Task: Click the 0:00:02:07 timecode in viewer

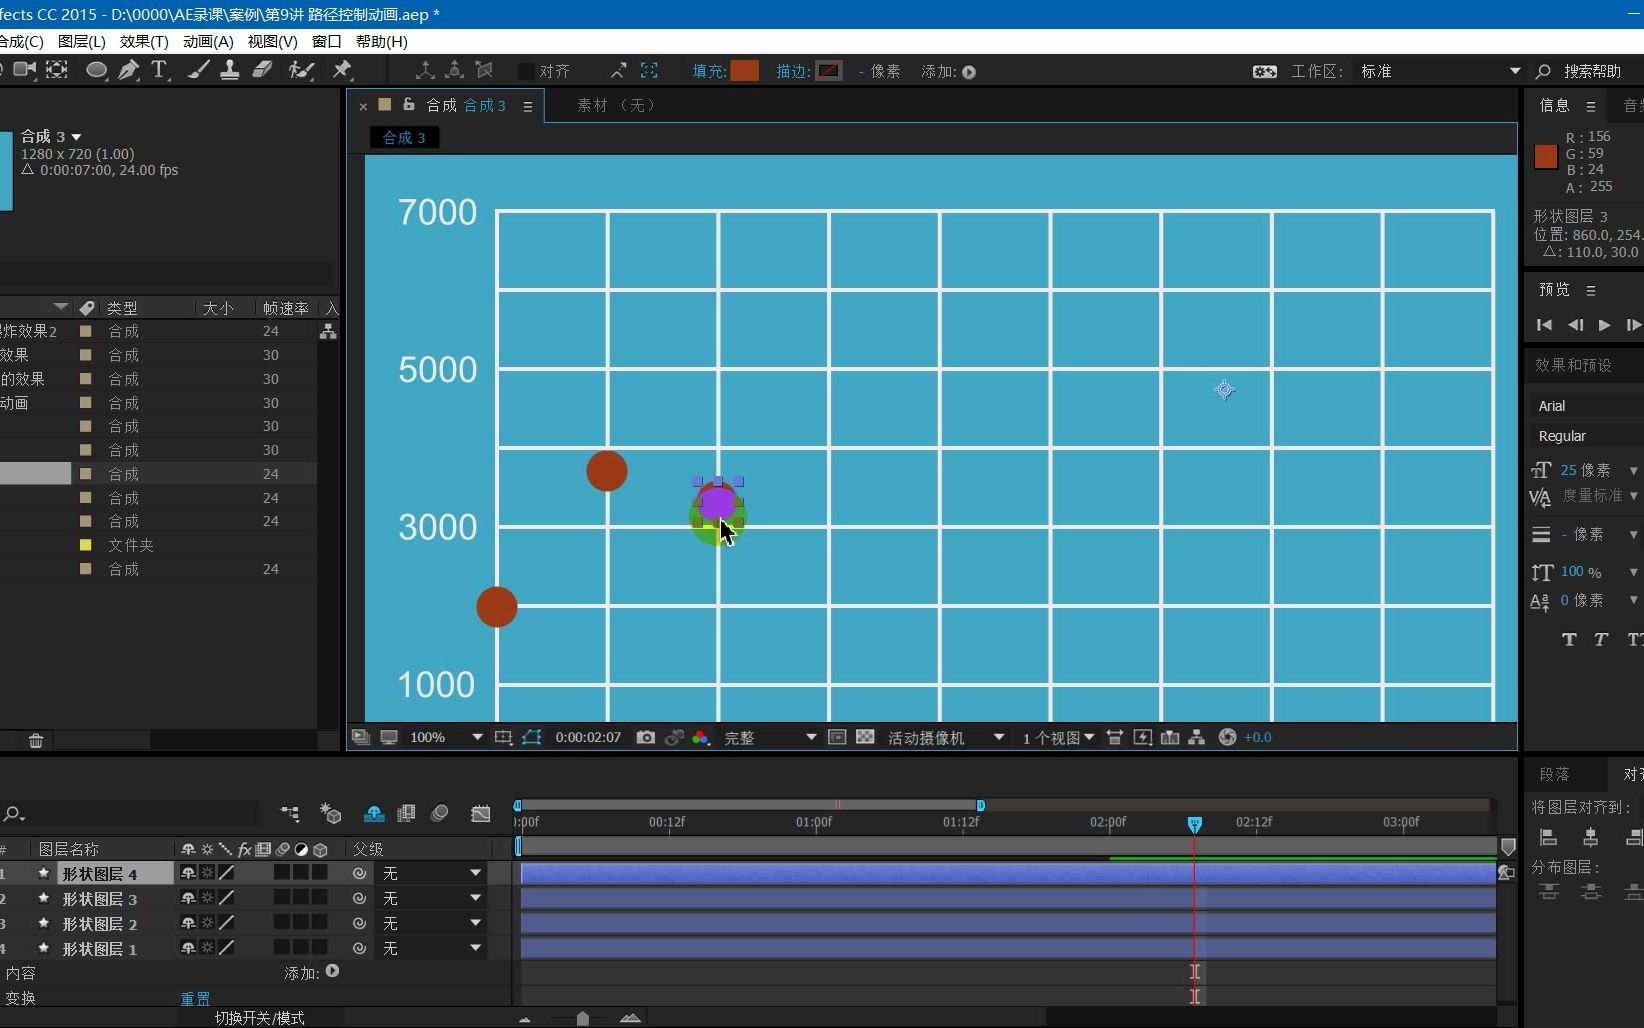Action: coord(588,737)
